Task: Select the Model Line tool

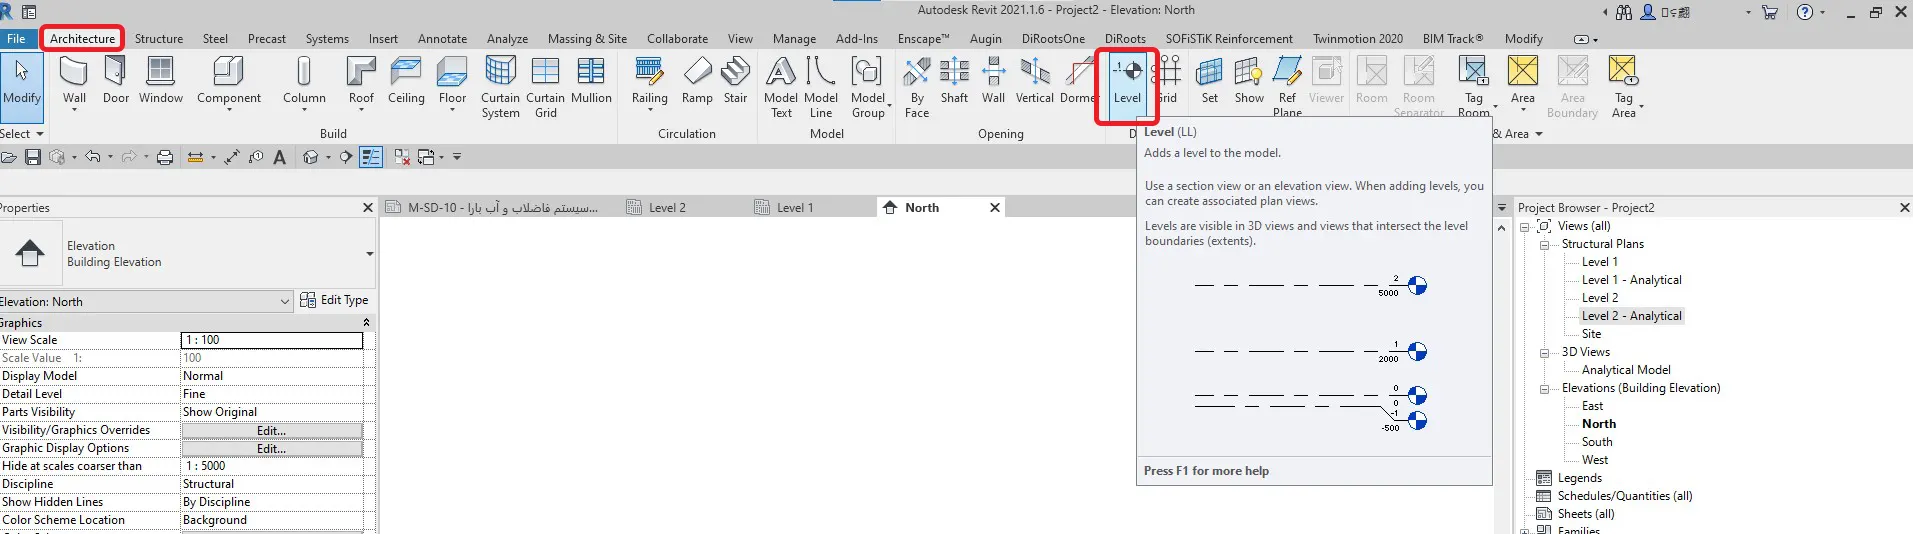Action: [x=821, y=87]
